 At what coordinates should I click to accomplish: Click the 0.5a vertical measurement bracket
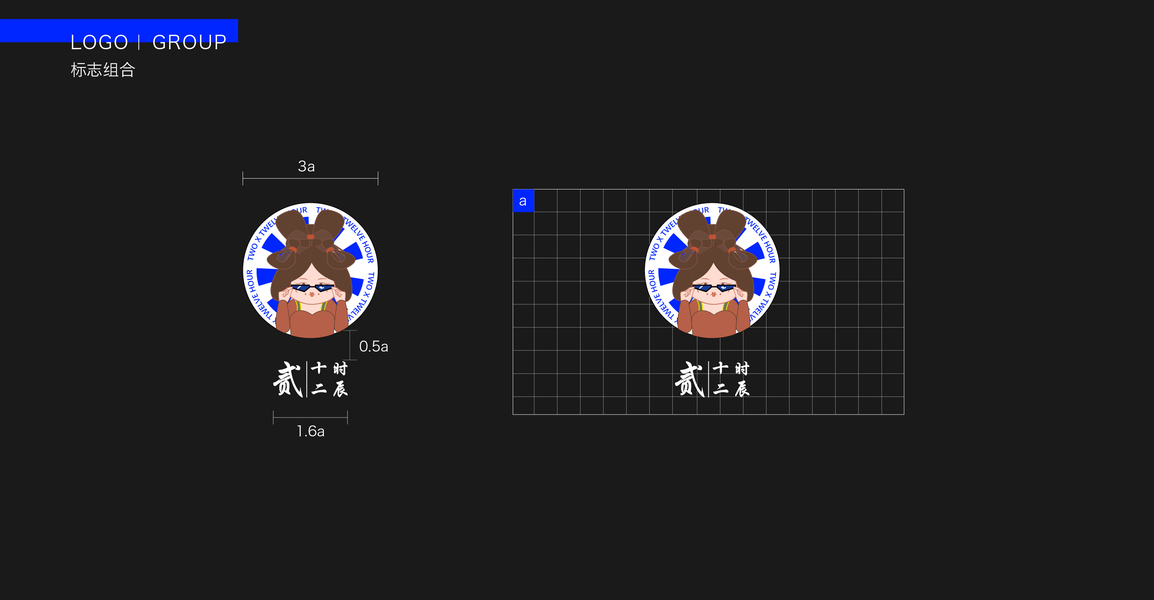[350, 345]
